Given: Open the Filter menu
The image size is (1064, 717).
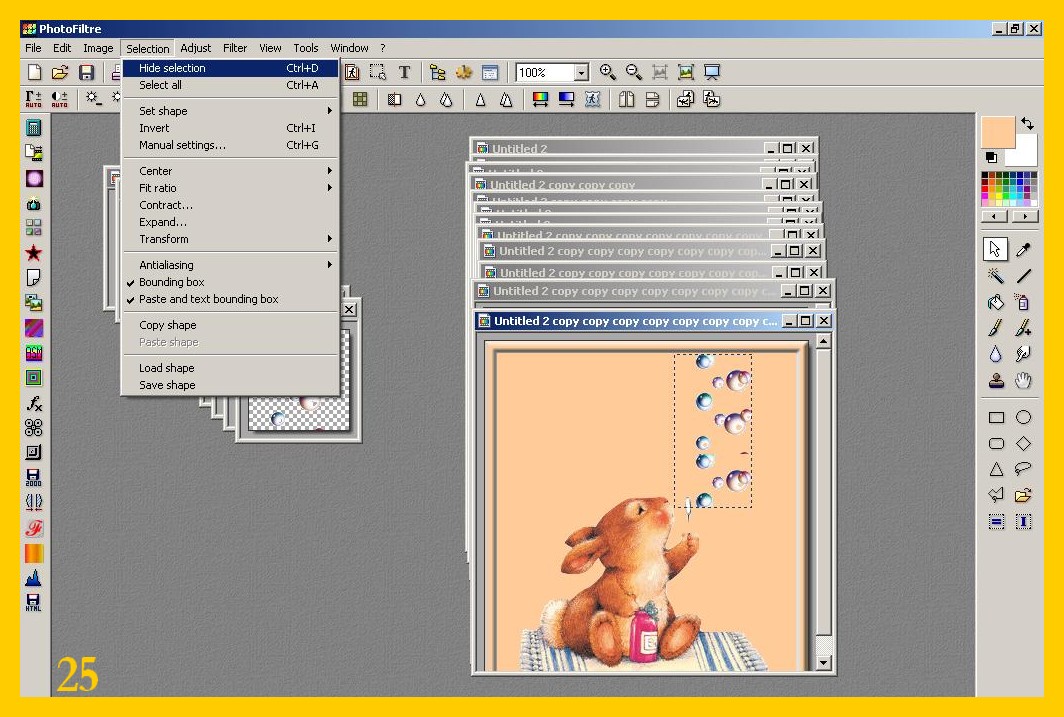Looking at the screenshot, I should [x=235, y=48].
